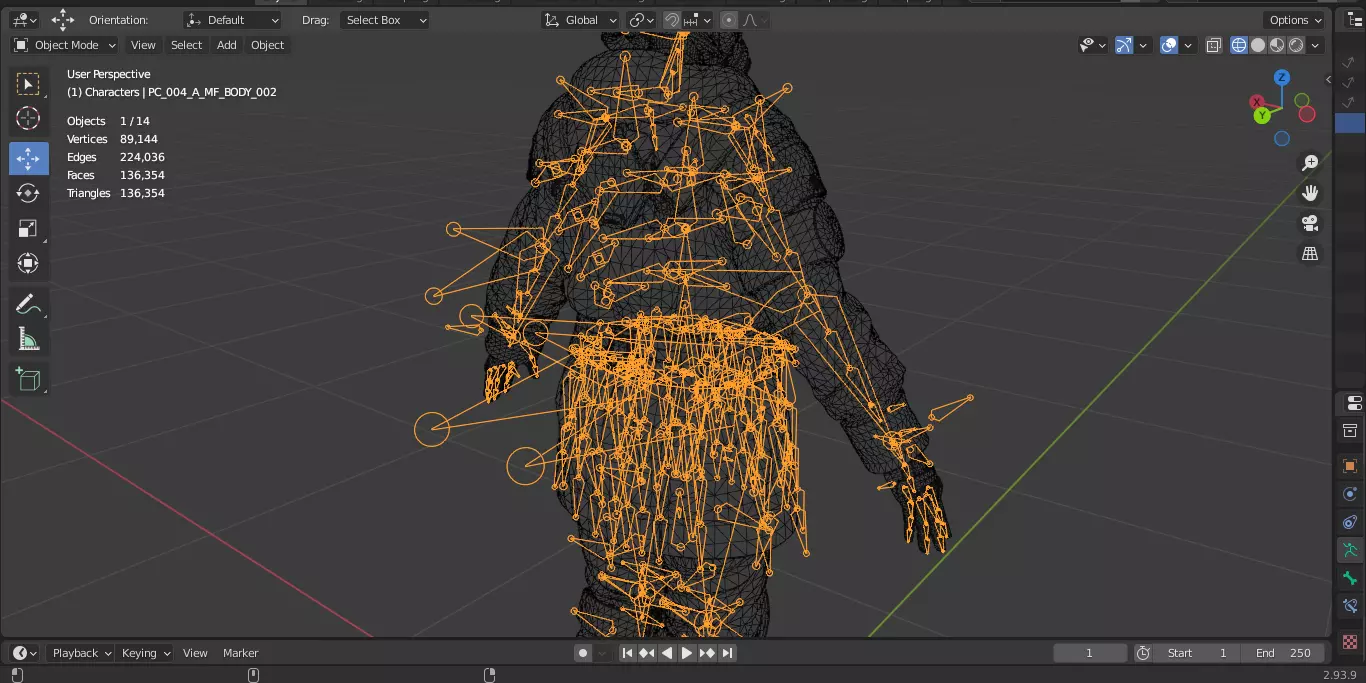Click the tool settings Move icon
The image size is (1366, 683).
(63, 20)
